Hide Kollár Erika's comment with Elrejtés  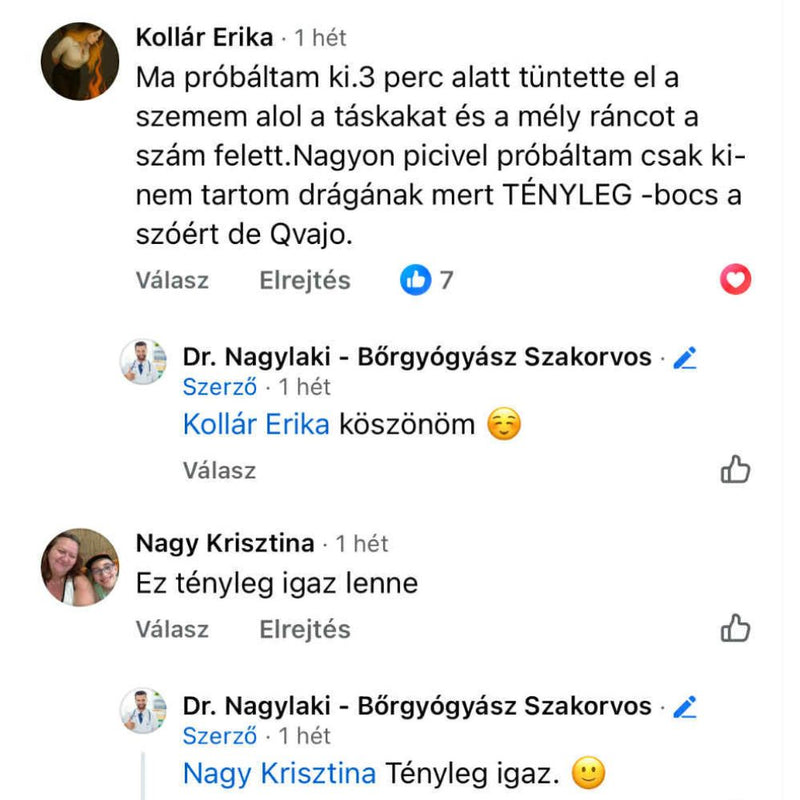click(x=305, y=281)
